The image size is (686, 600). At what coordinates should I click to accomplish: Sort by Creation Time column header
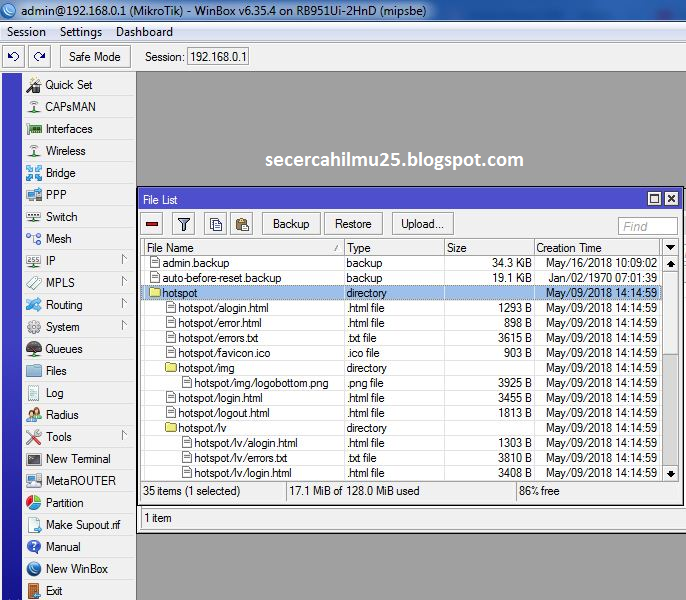point(597,248)
